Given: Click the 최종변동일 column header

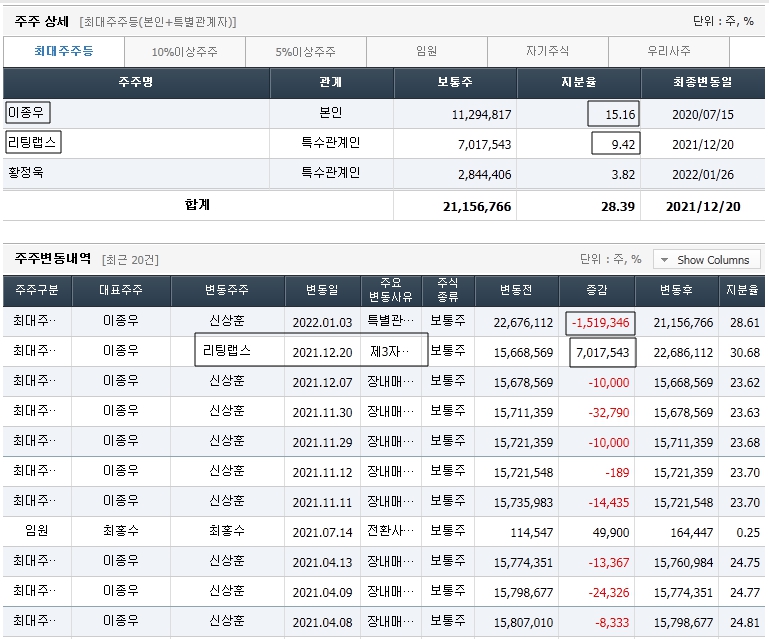Looking at the screenshot, I should pos(703,82).
